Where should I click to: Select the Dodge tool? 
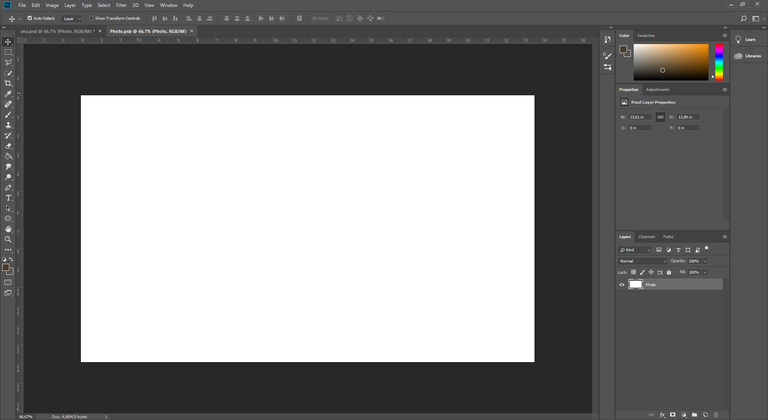point(8,177)
